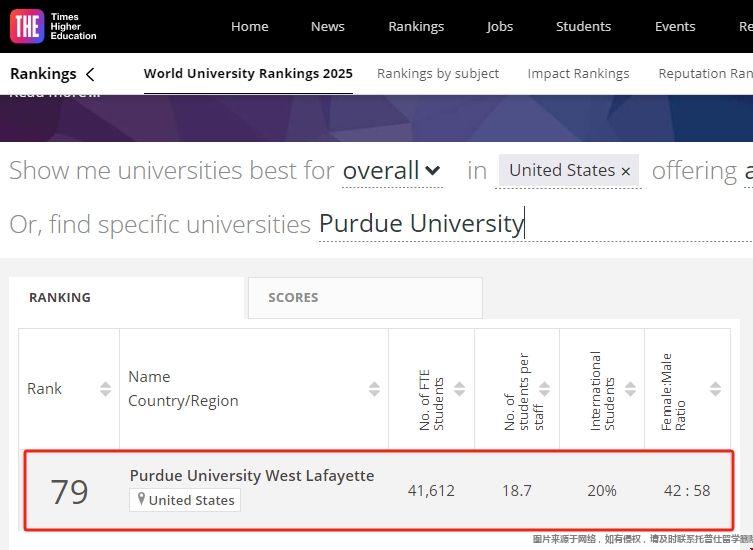Click the THE Times Higher Education logo
753x550 pixels.
53,26
